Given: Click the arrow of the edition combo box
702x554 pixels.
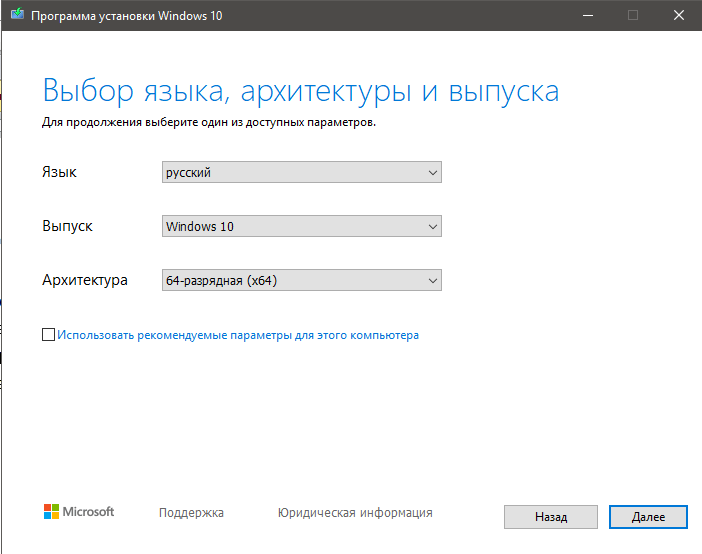Looking at the screenshot, I should [x=432, y=227].
